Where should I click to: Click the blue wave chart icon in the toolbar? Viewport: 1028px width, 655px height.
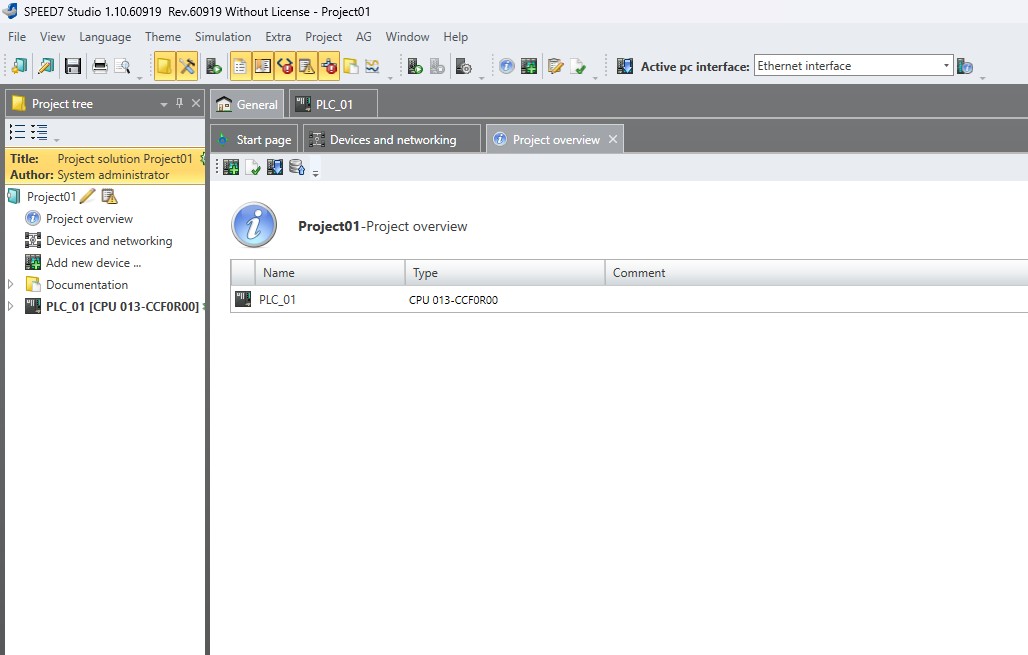[372, 66]
